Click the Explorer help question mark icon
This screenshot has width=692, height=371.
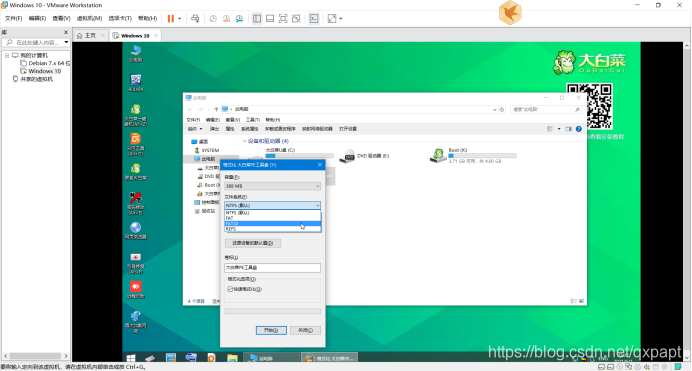click(x=579, y=129)
